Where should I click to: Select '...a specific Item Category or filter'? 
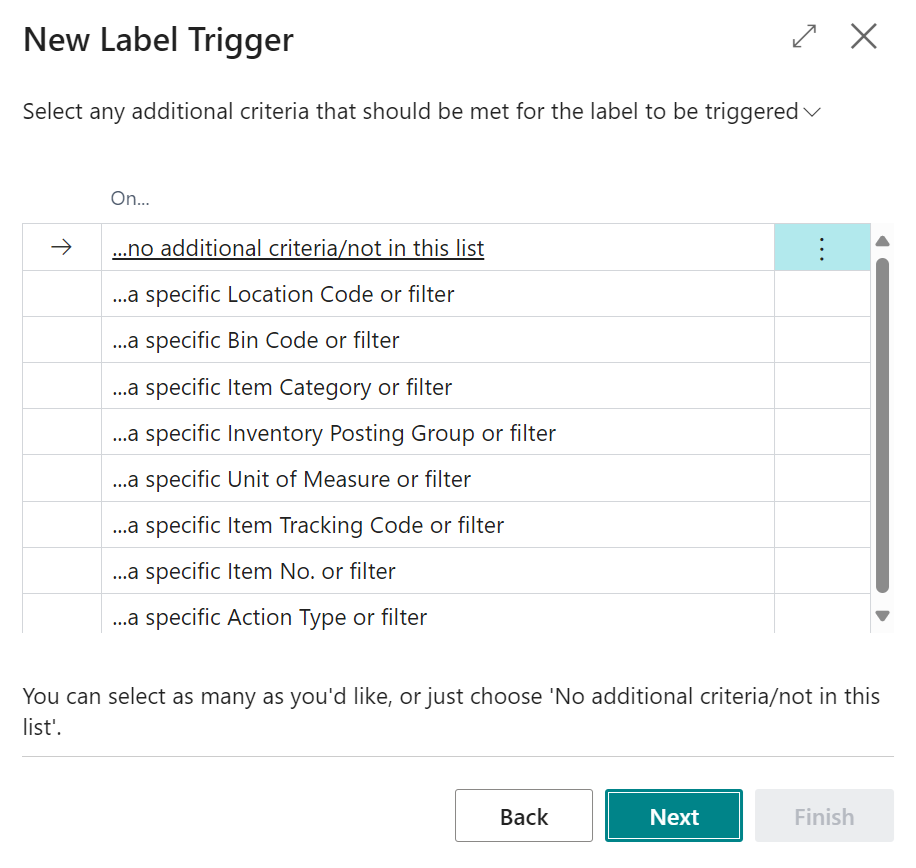click(x=278, y=386)
